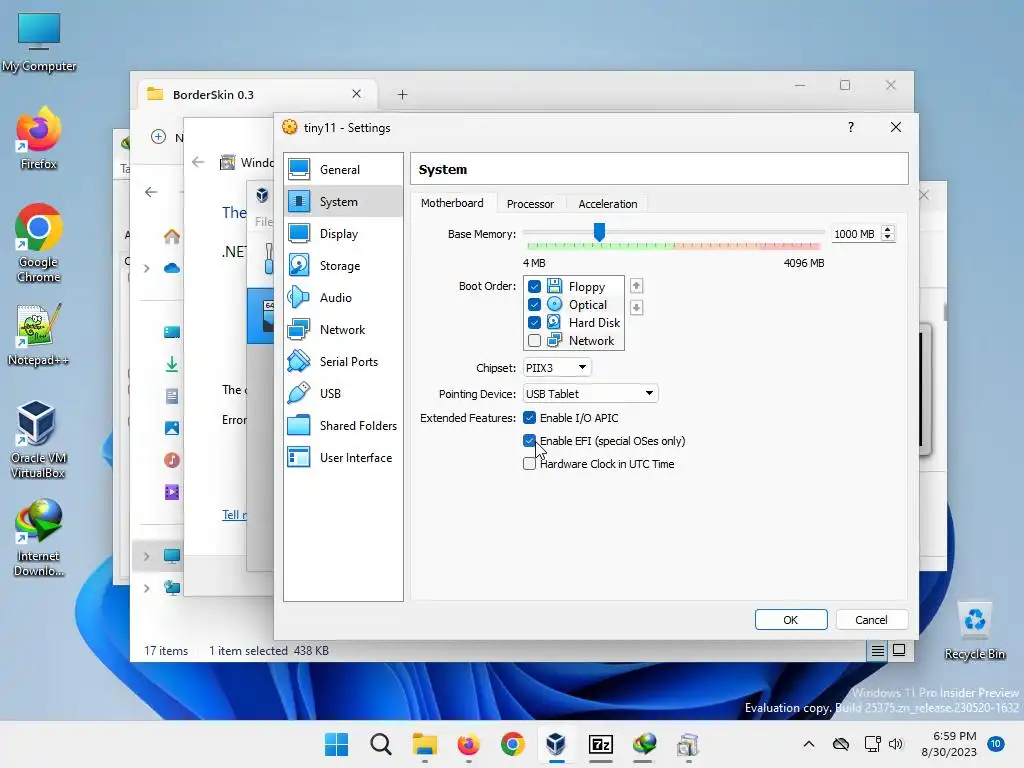
Task: Go back in the BorderSkin Explorer window
Action: [151, 192]
